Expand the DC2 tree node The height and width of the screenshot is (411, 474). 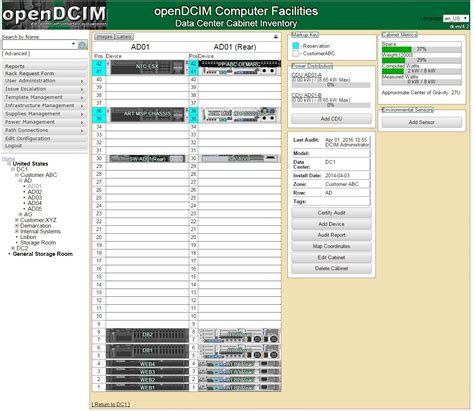coord(13,248)
